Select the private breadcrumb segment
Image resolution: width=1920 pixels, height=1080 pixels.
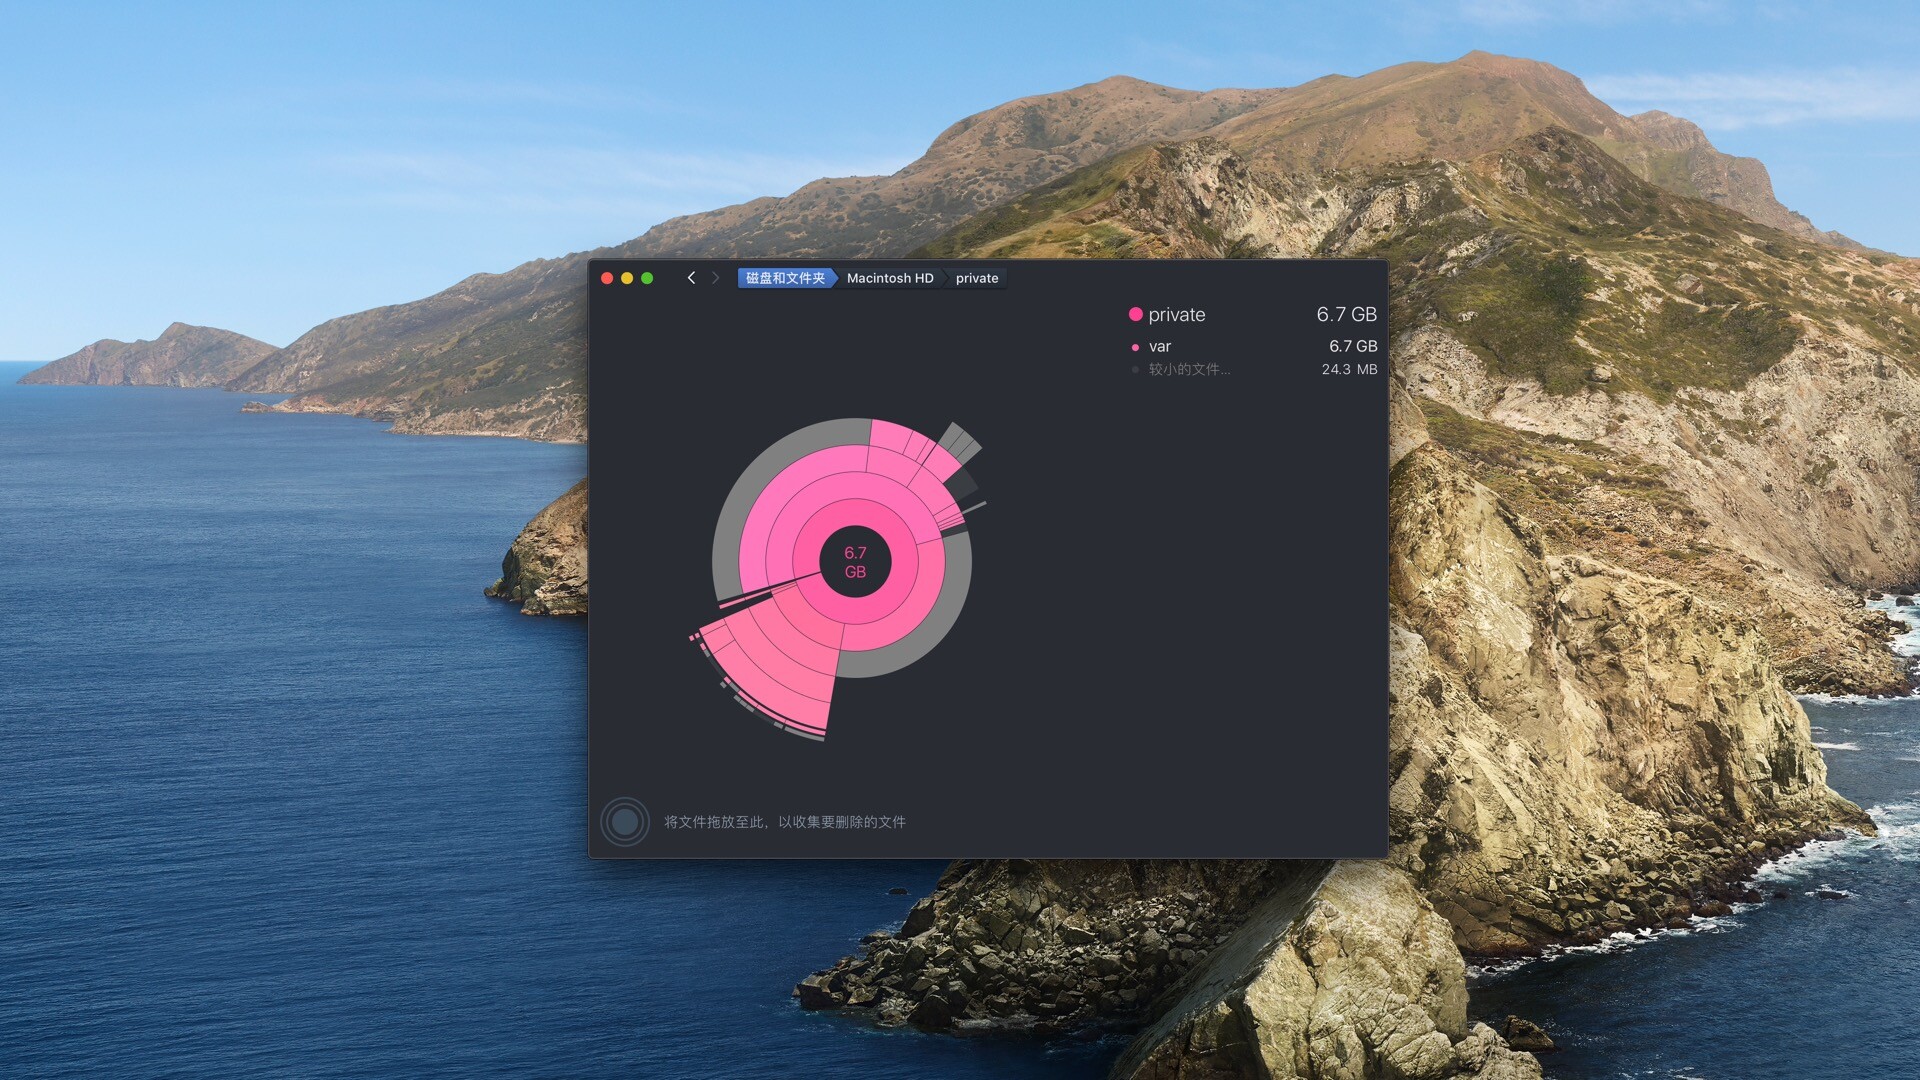(x=976, y=278)
